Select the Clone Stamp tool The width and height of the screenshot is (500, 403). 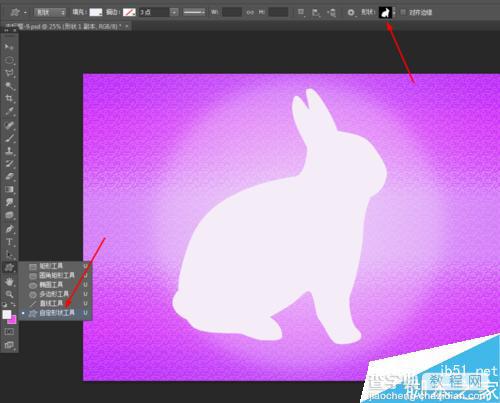(x=9, y=151)
